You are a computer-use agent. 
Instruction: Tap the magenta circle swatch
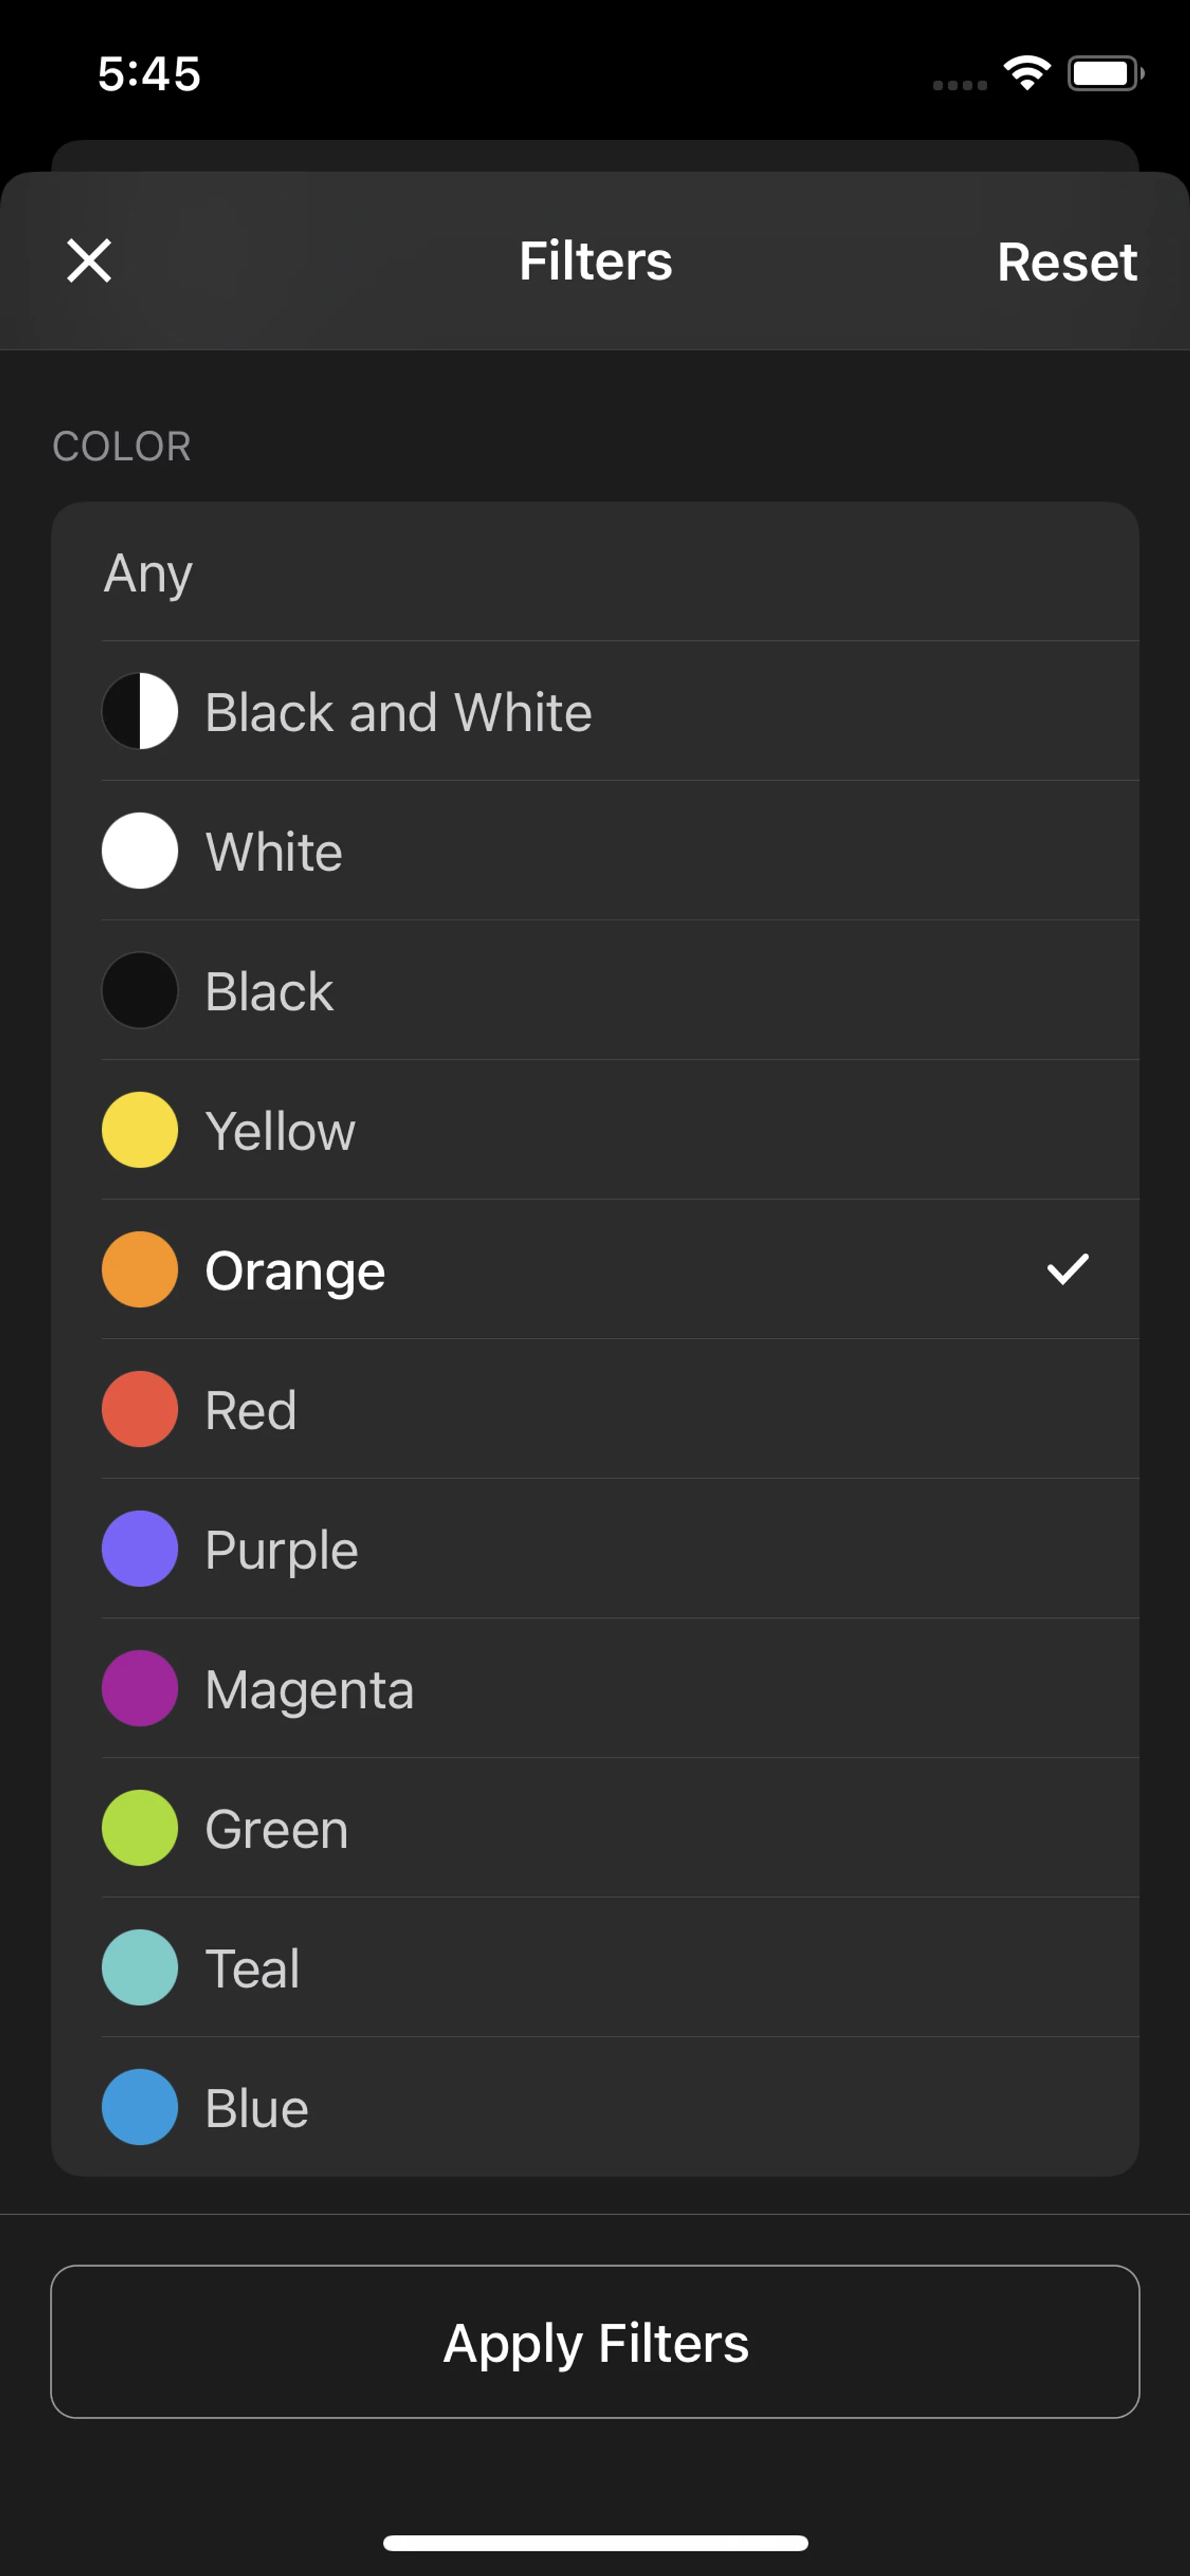point(140,1688)
